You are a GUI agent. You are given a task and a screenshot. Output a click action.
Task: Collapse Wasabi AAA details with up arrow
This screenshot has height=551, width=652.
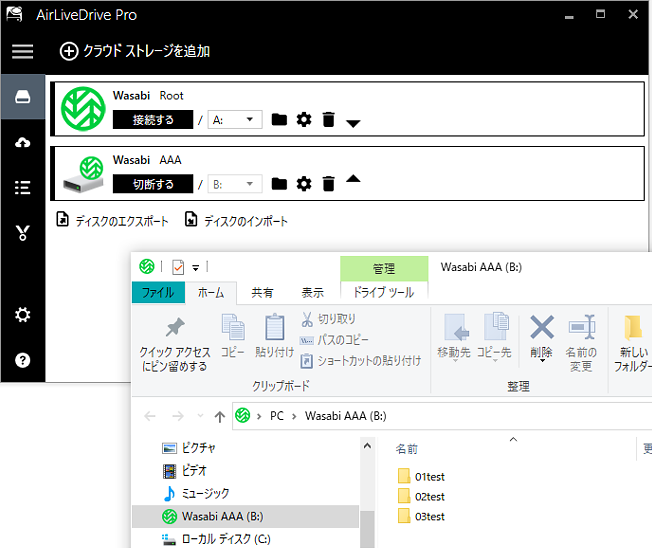click(353, 179)
